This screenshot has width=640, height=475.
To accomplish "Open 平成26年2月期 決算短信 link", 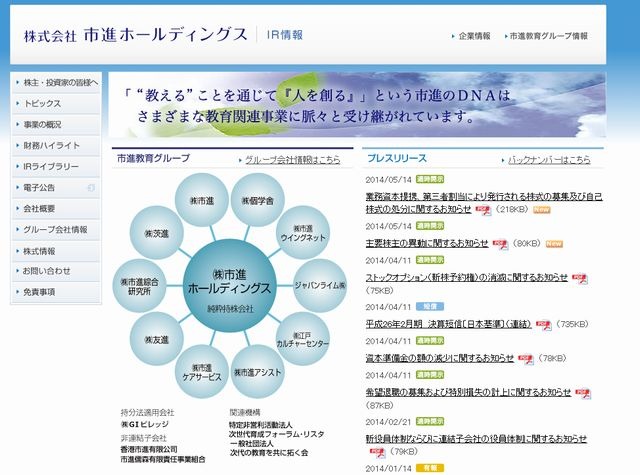I will tap(448, 324).
